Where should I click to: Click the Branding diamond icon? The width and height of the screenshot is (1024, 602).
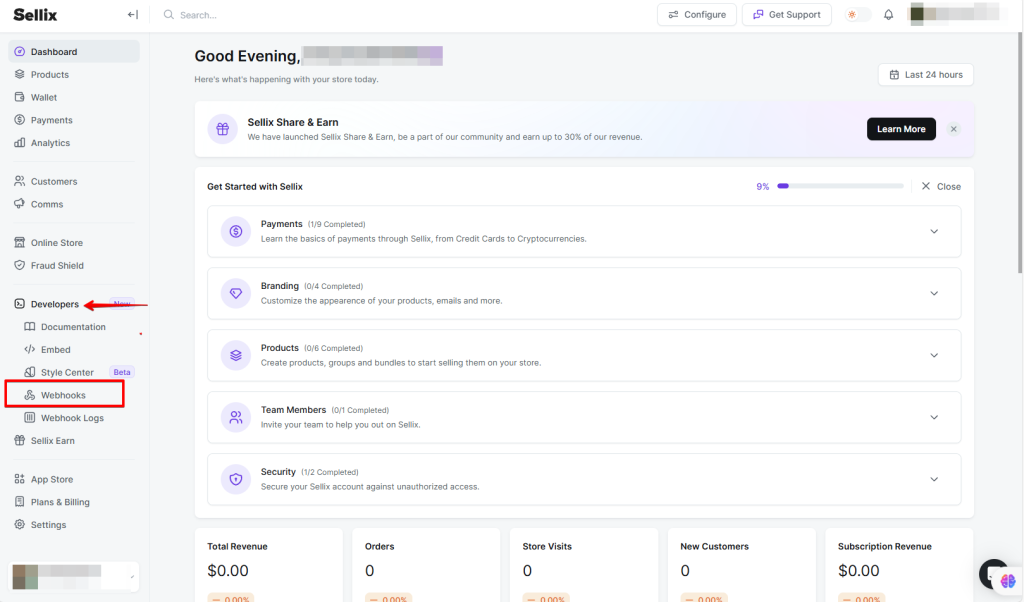236,294
